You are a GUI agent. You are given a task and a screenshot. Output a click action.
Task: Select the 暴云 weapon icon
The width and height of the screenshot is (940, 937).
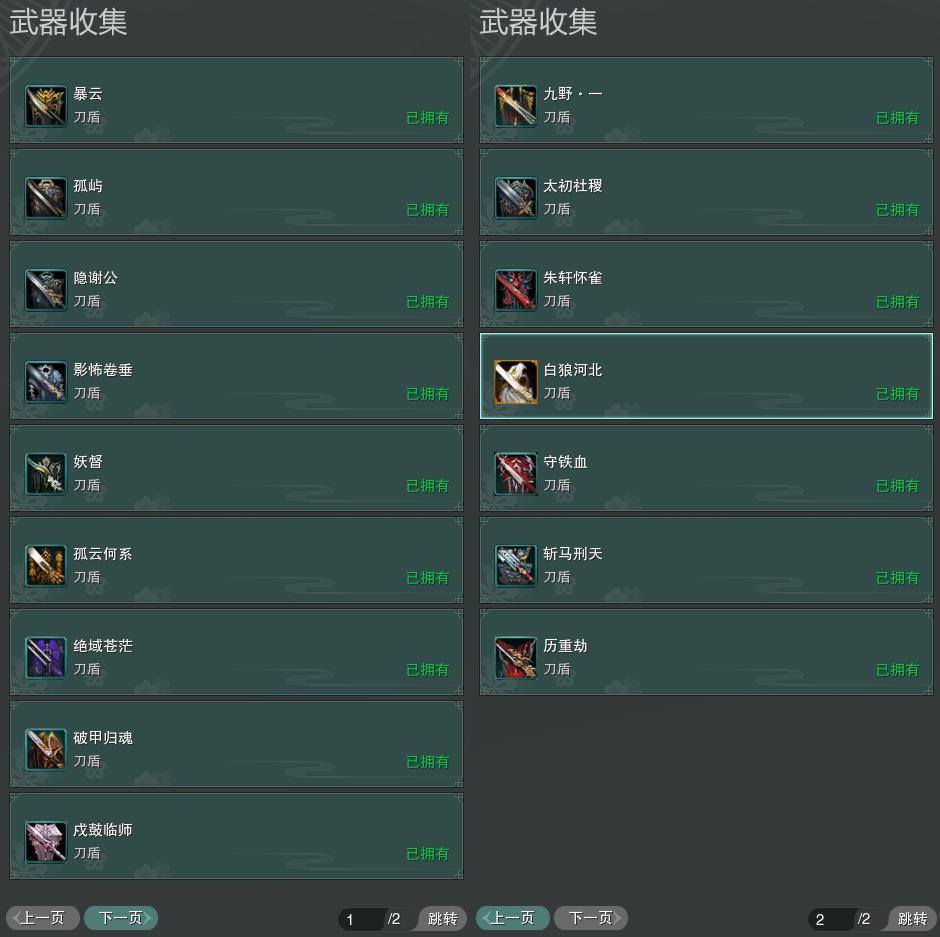[46, 106]
